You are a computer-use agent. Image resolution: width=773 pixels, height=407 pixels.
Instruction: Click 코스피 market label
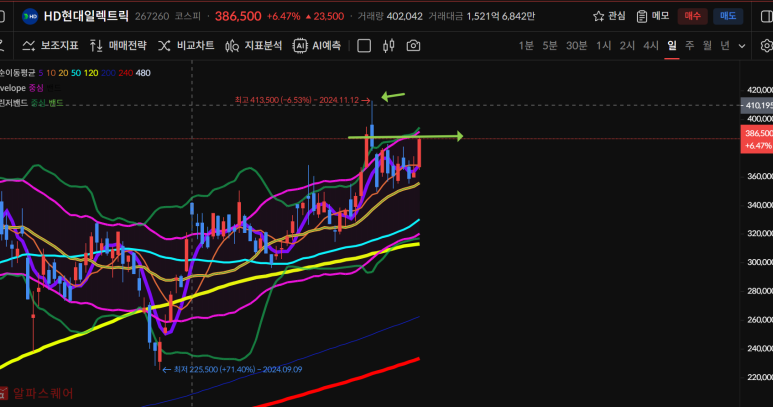[188, 16]
